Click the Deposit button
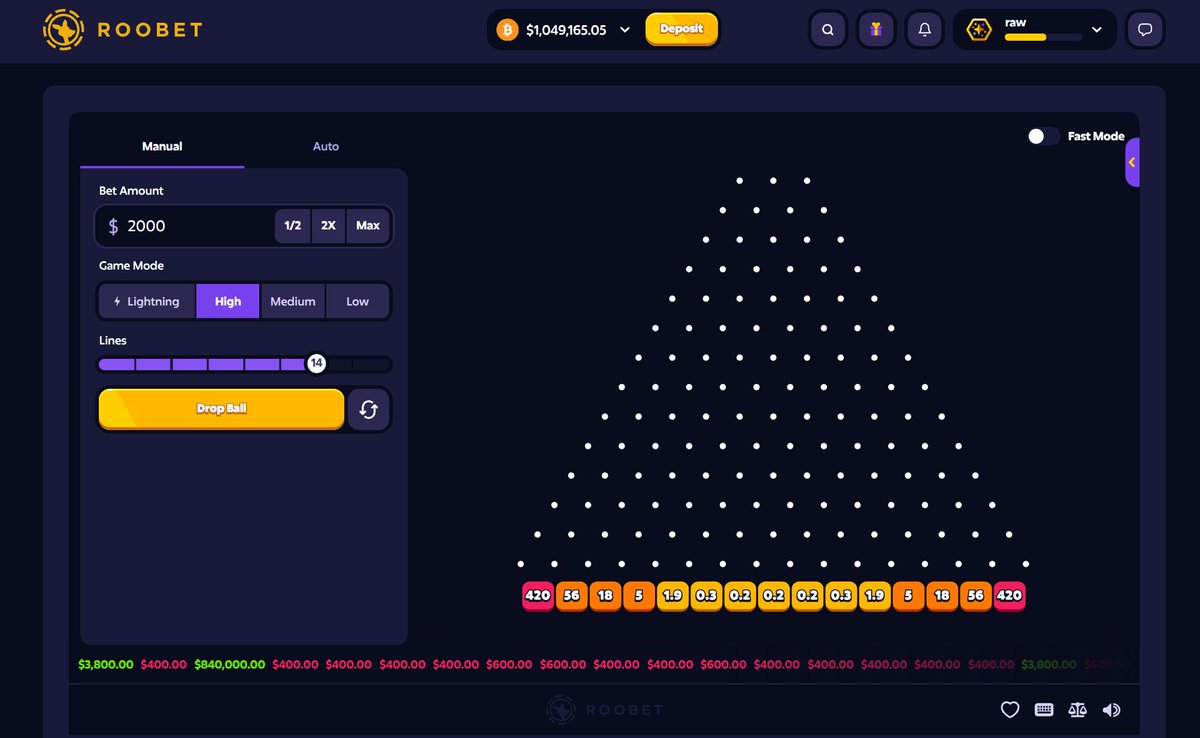1200x738 pixels. [x=682, y=29]
